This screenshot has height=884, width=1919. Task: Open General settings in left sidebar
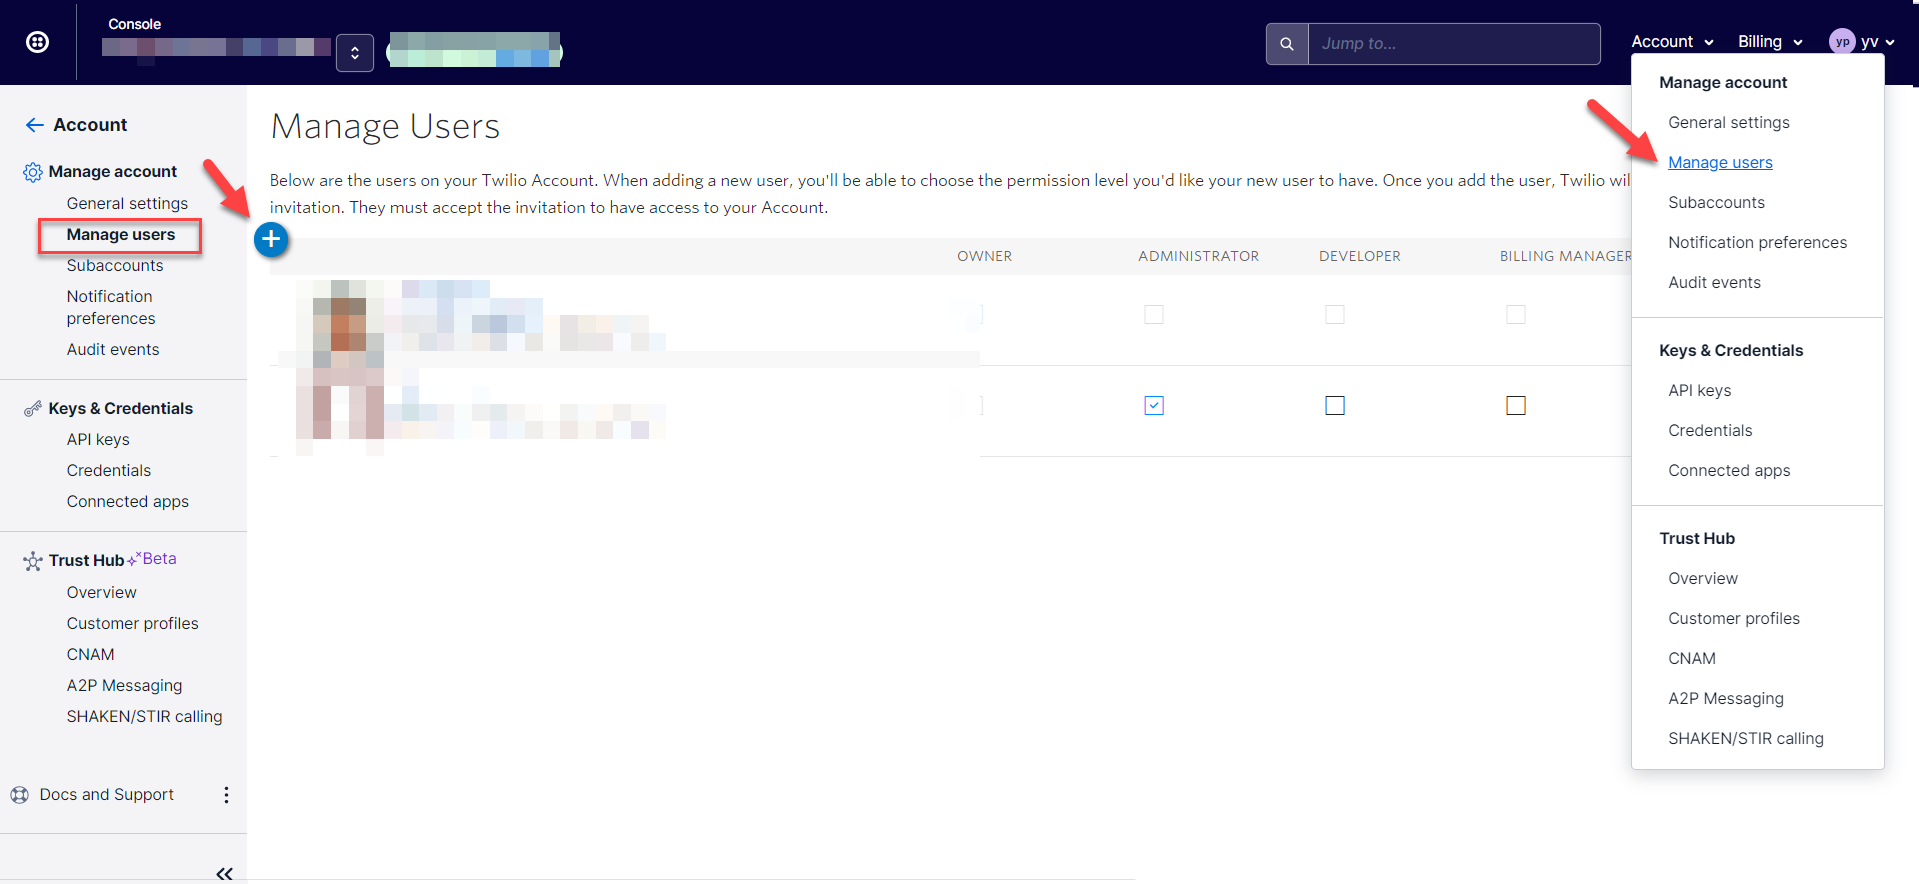[x=127, y=204]
